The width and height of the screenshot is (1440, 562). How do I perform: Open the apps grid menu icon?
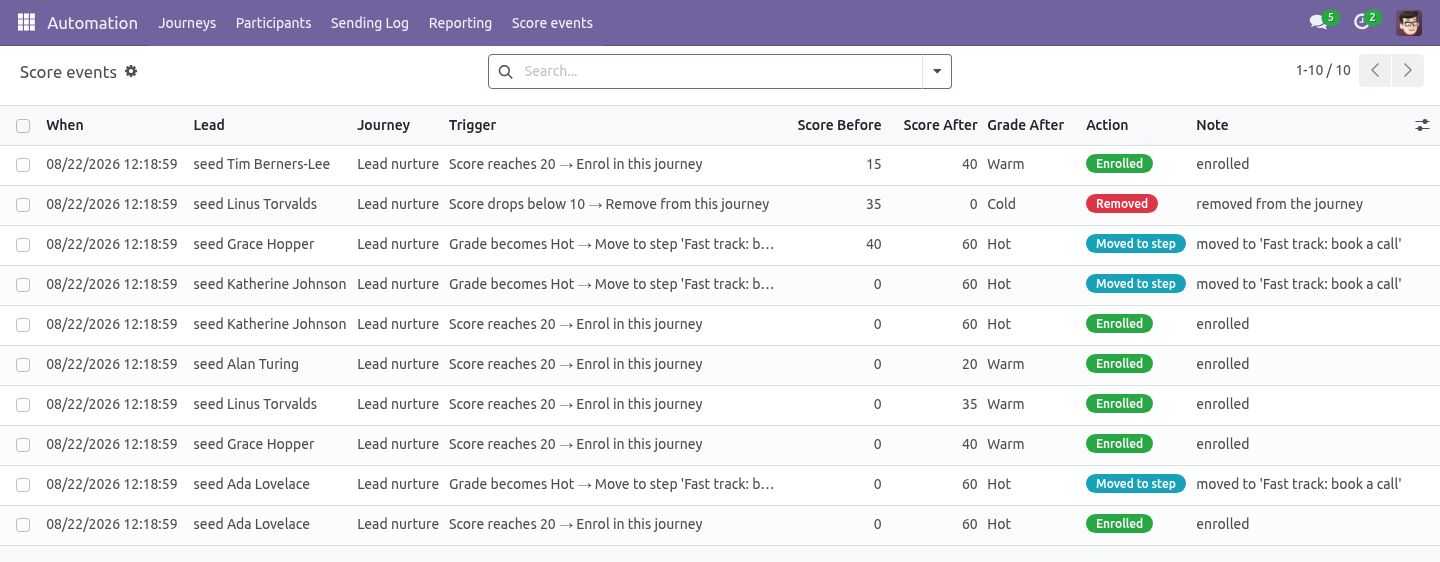[x=26, y=22]
